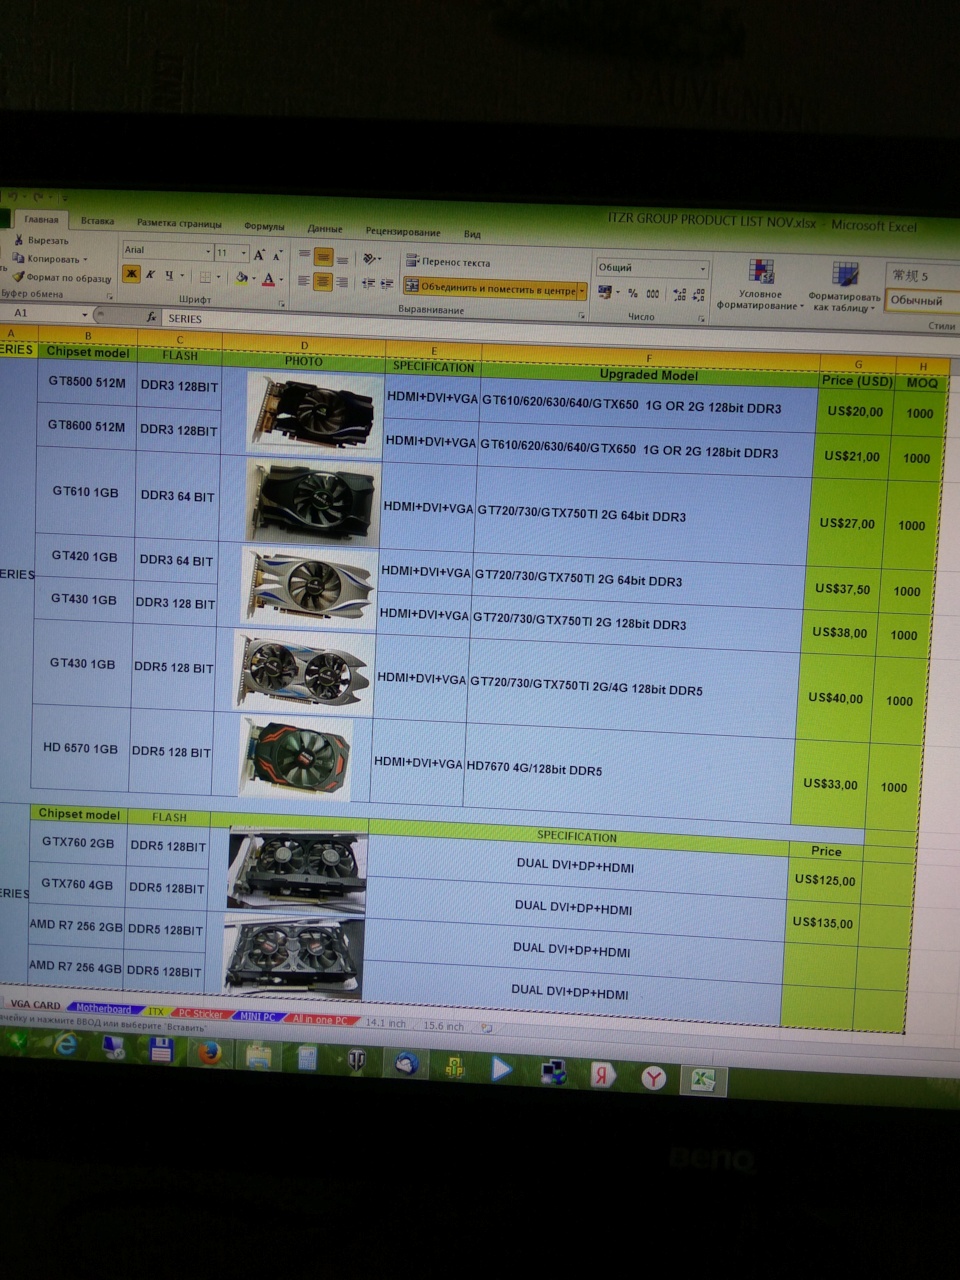The image size is (960, 1280).
Task: Open Conditional Formatting (Условное форматирование)
Action: (760, 285)
